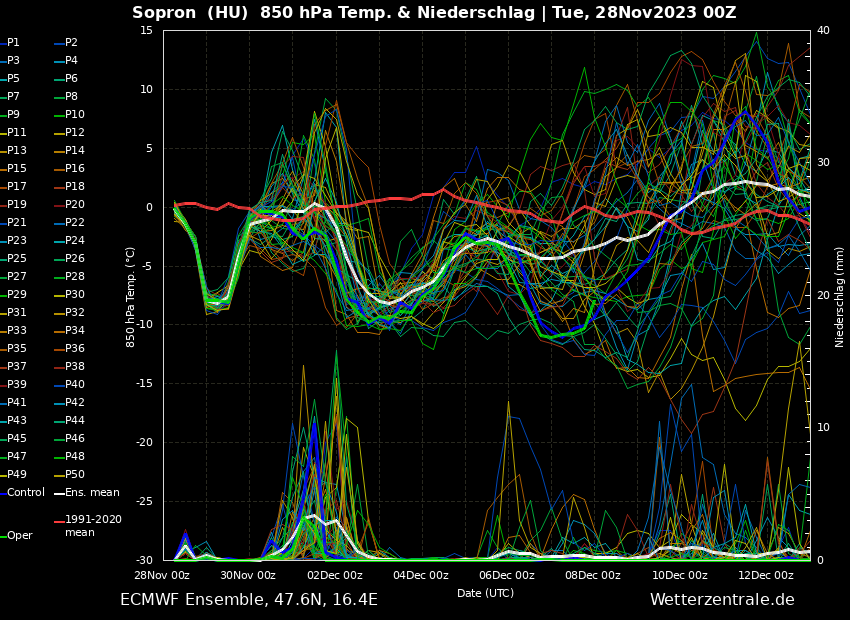Viewport: 850px width, 620px height.
Task: Click the 1991-2020 mean legend label
Action: click(x=93, y=526)
